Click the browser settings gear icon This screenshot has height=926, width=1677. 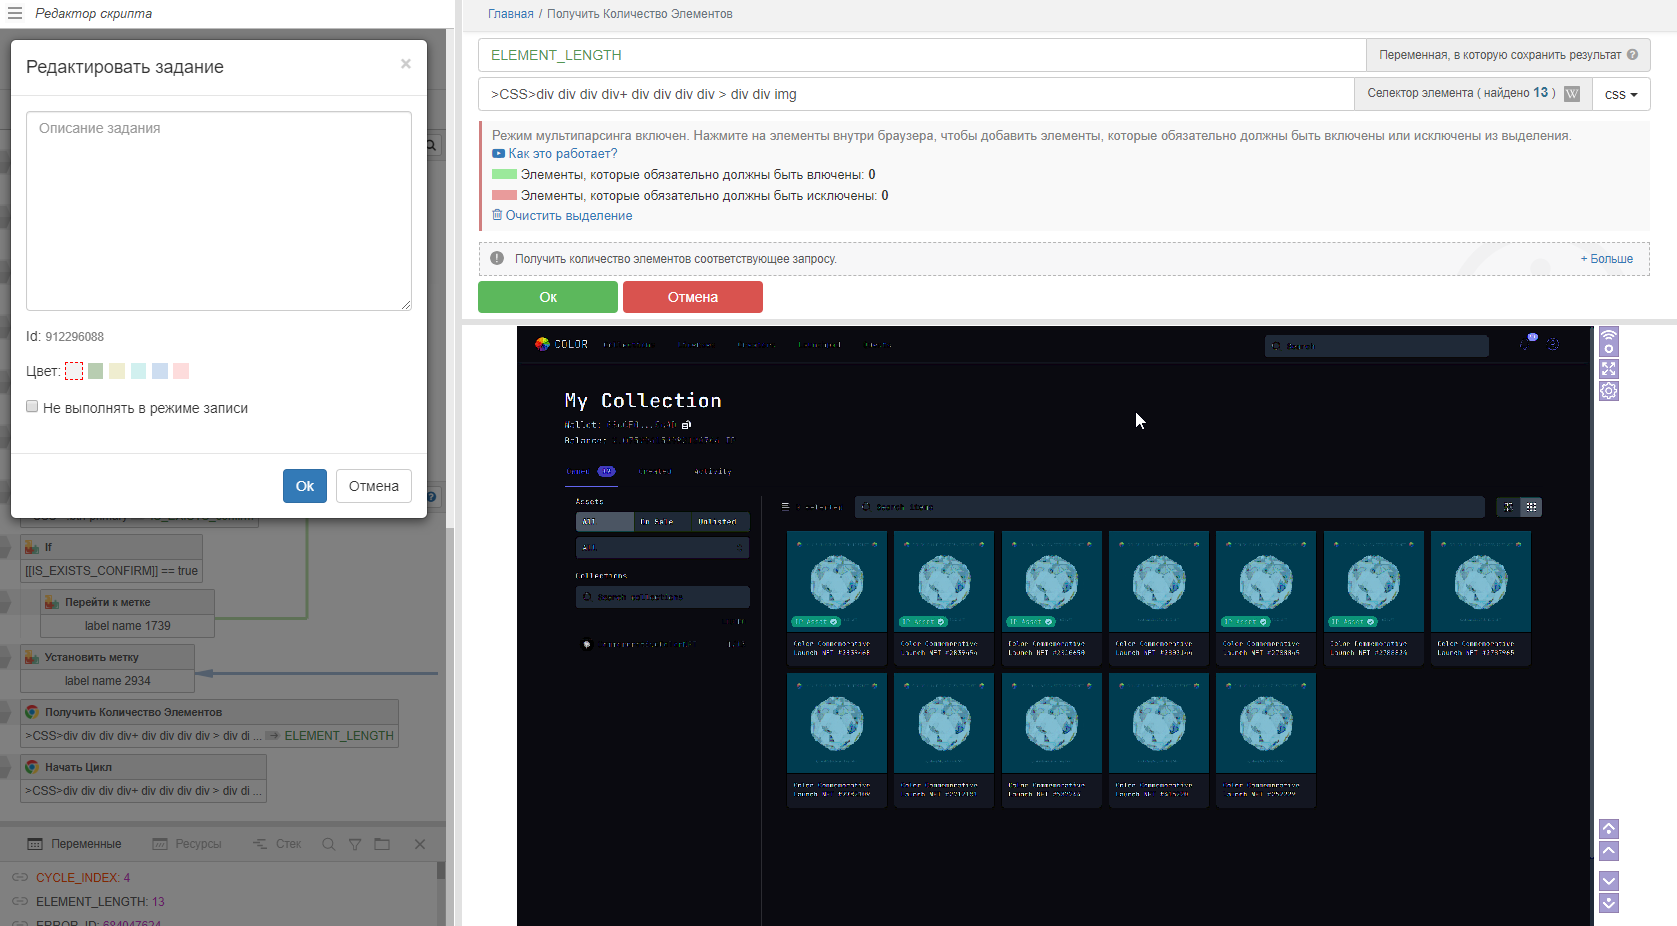[1608, 391]
